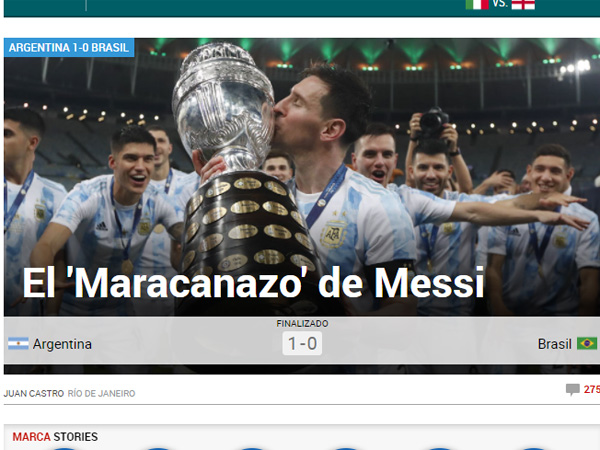The height and width of the screenshot is (450, 600).
Task: Open author Juan Castro's page
Action: tap(34, 393)
